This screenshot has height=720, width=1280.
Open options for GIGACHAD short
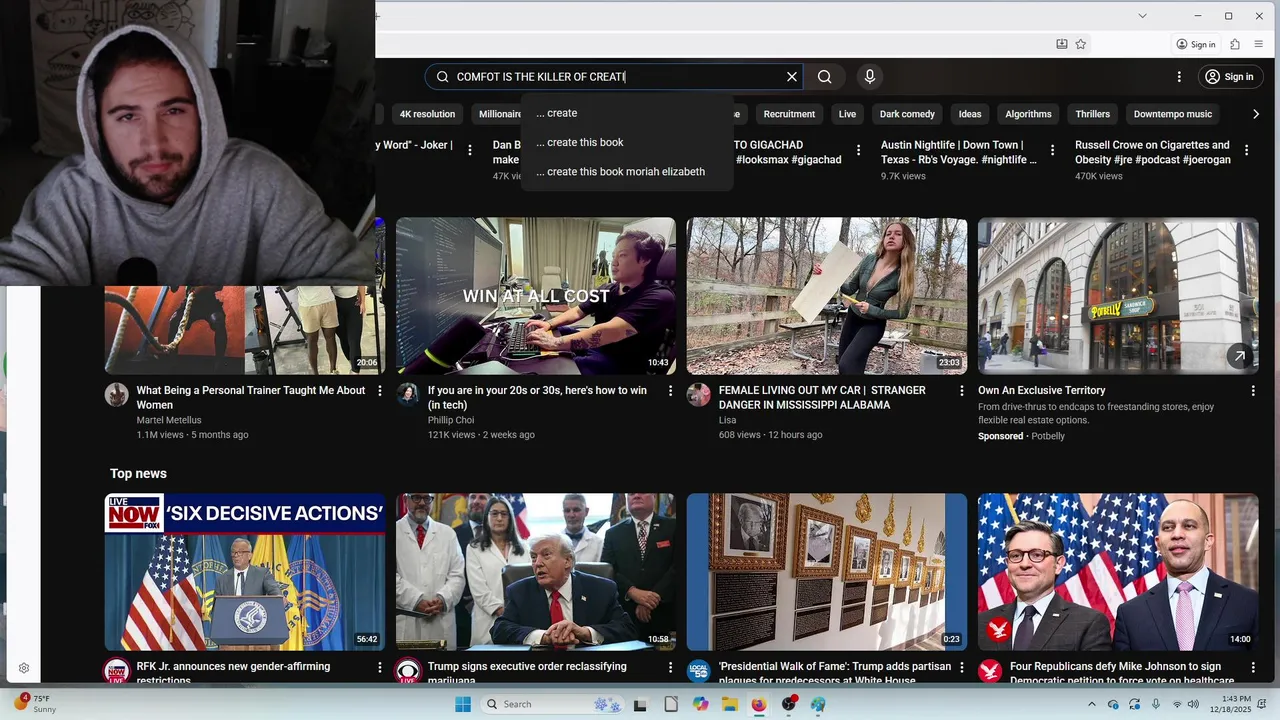[x=858, y=151]
